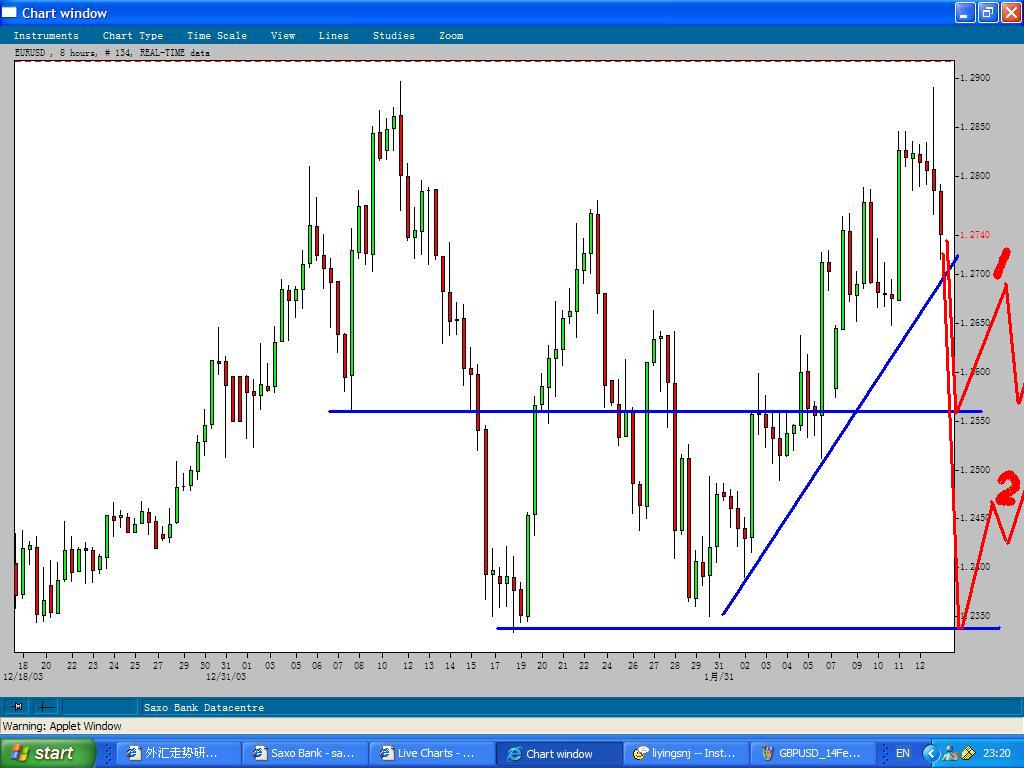The image size is (1024, 768).
Task: Switch to the 外汇走势研 taskbar window
Action: point(178,753)
